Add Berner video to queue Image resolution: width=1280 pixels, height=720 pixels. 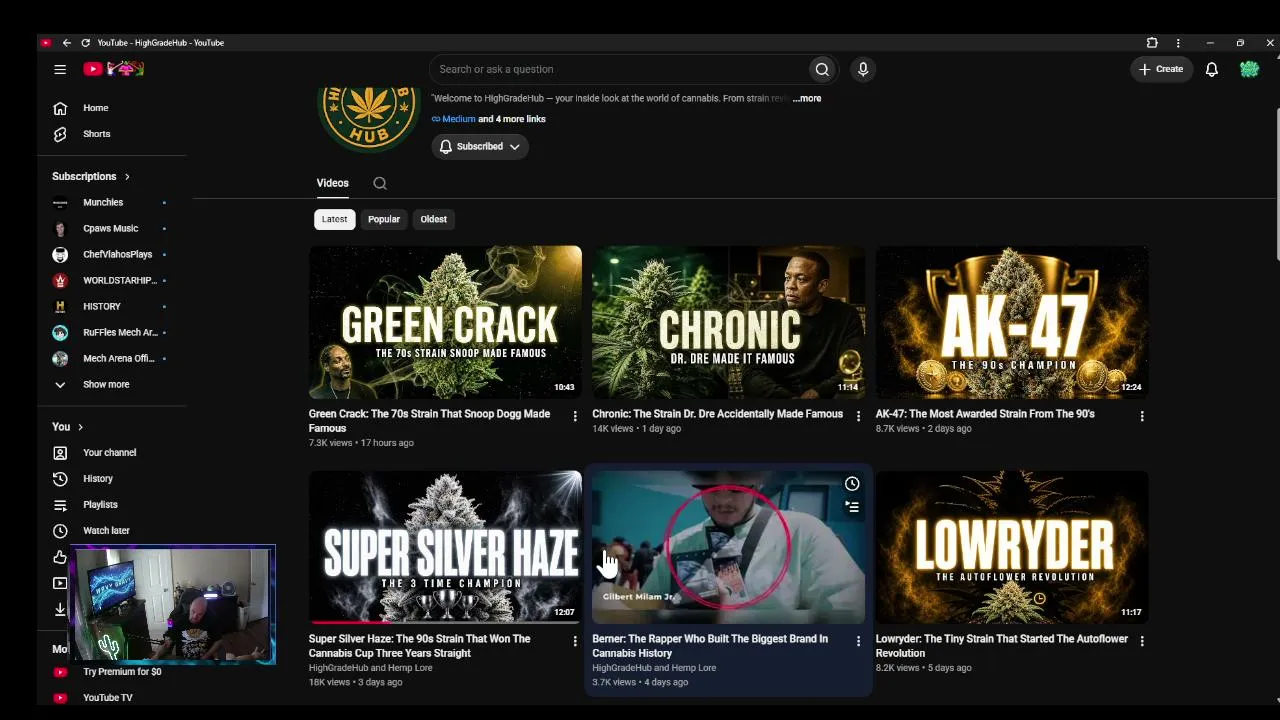852,507
